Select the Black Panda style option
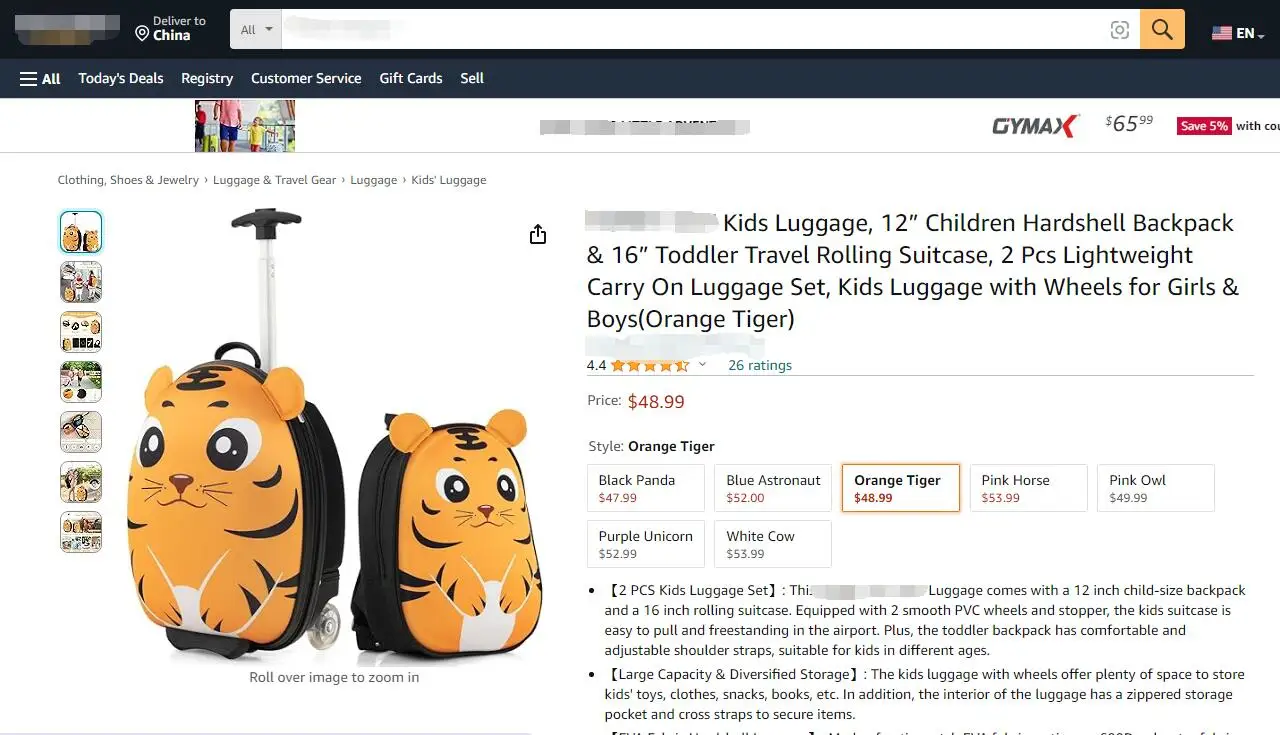1280x735 pixels. pos(645,488)
